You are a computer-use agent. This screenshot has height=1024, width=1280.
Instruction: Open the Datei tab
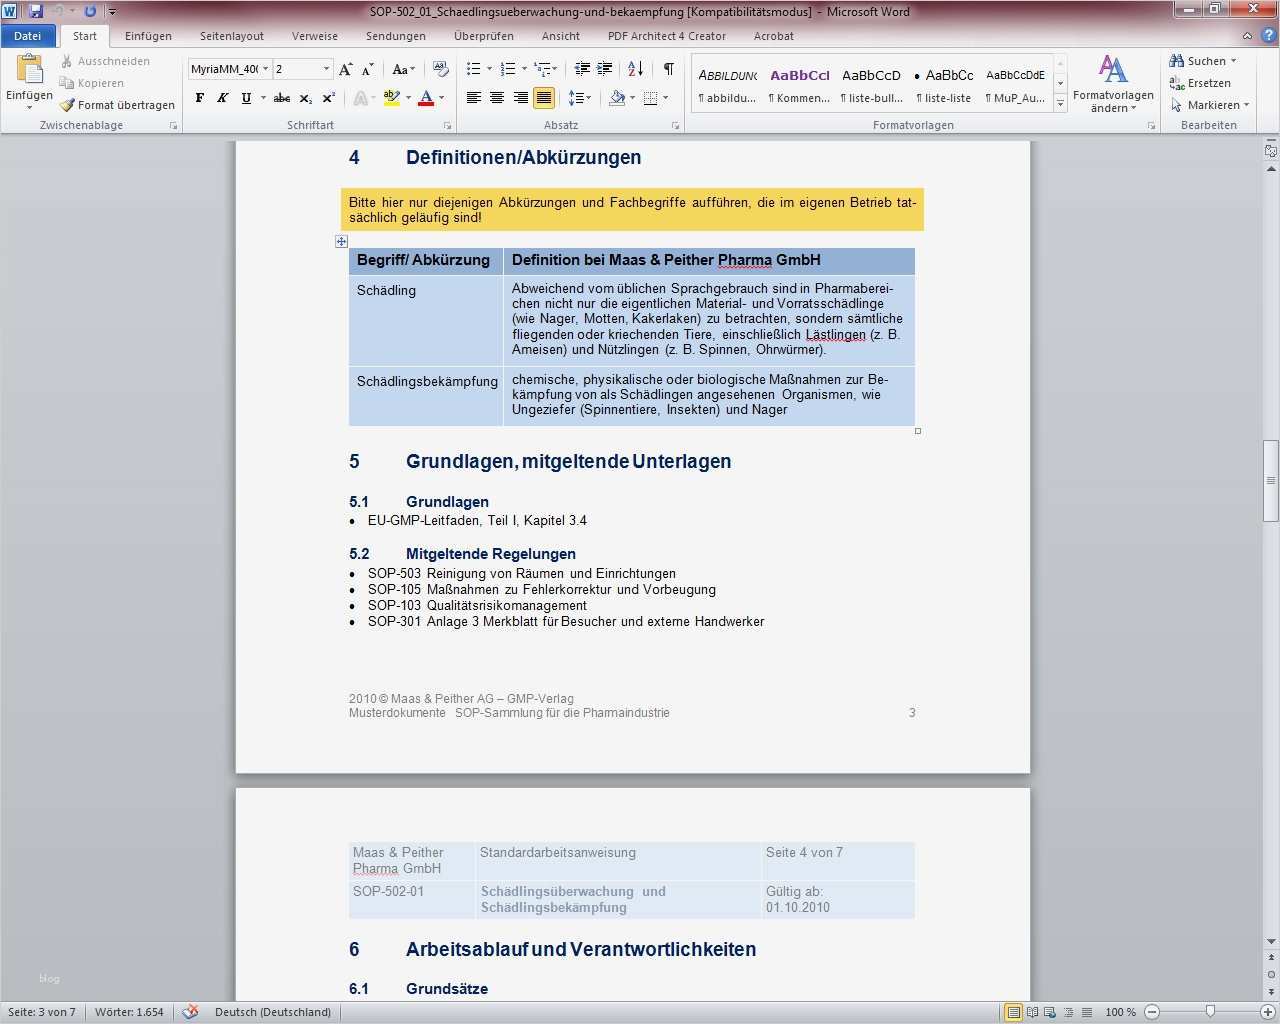[28, 36]
